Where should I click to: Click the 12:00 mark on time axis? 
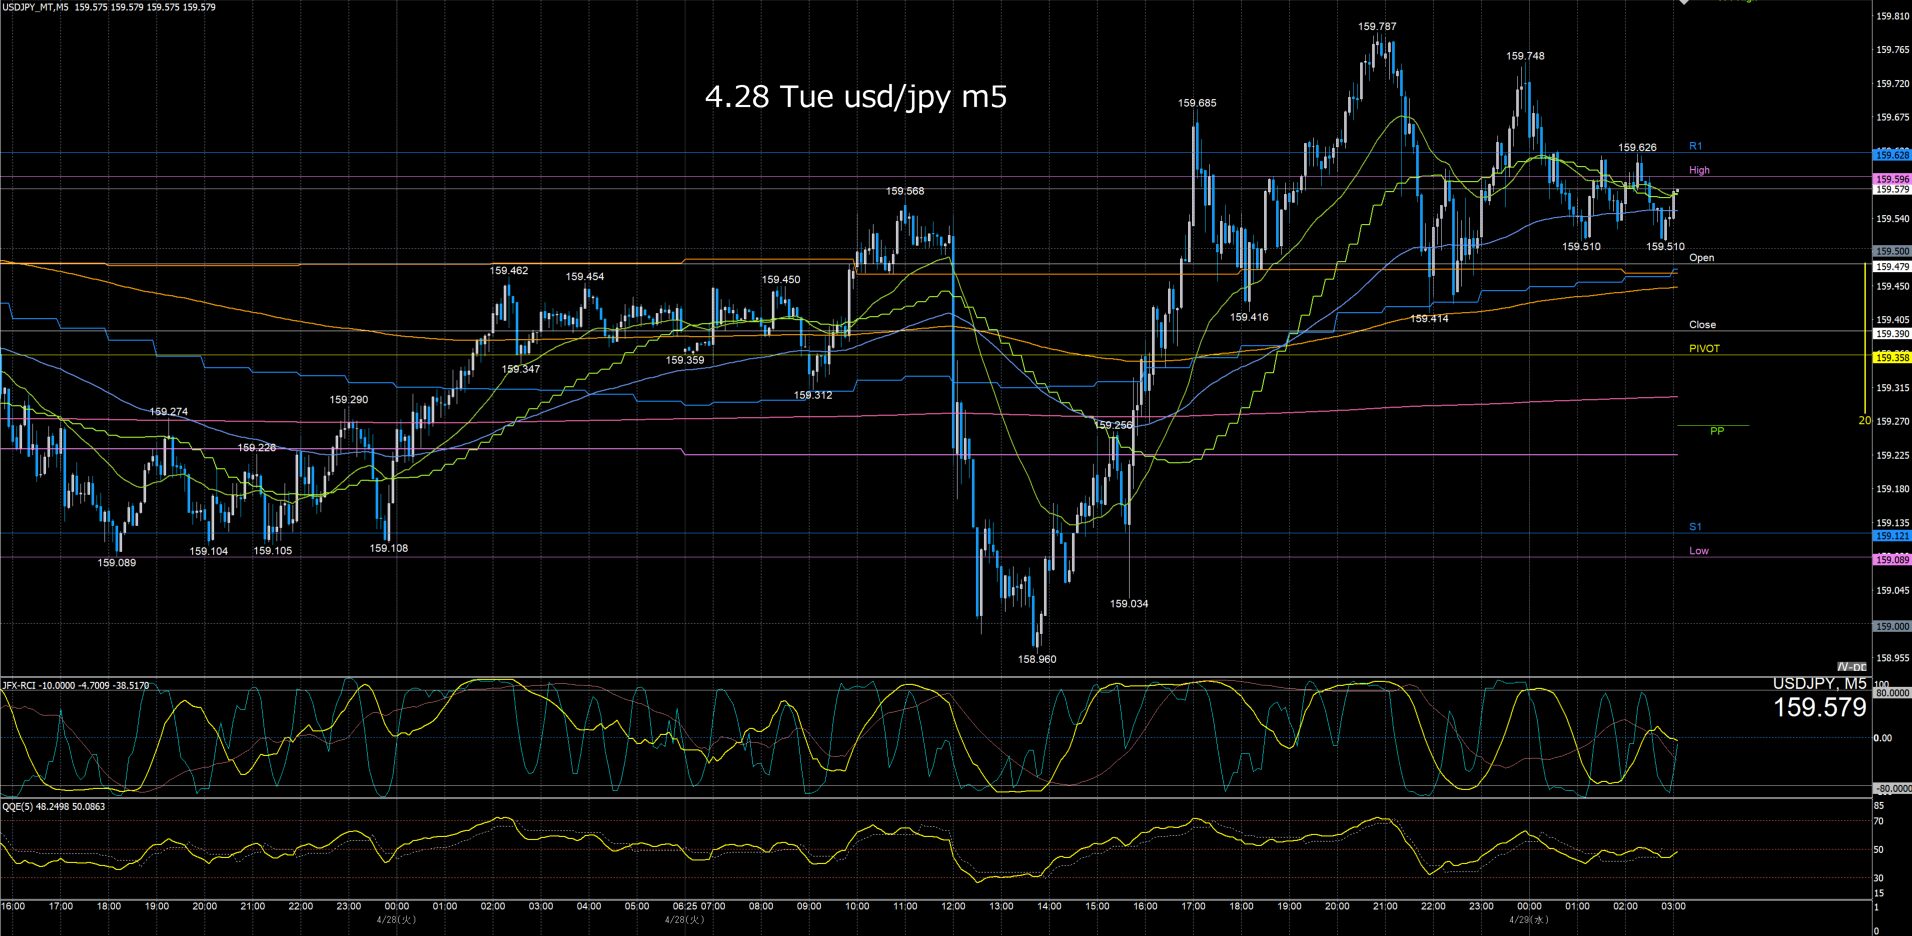(953, 906)
